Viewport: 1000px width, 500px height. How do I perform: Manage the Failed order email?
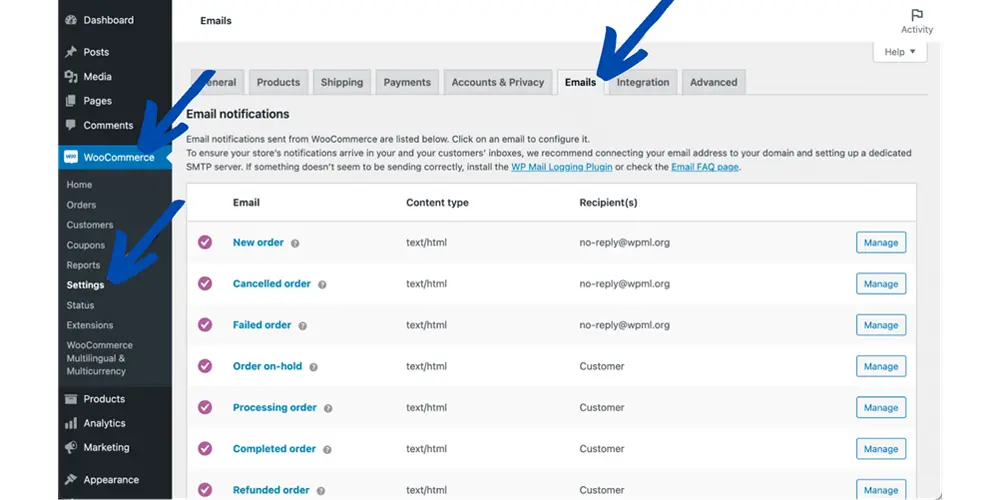[x=881, y=325]
